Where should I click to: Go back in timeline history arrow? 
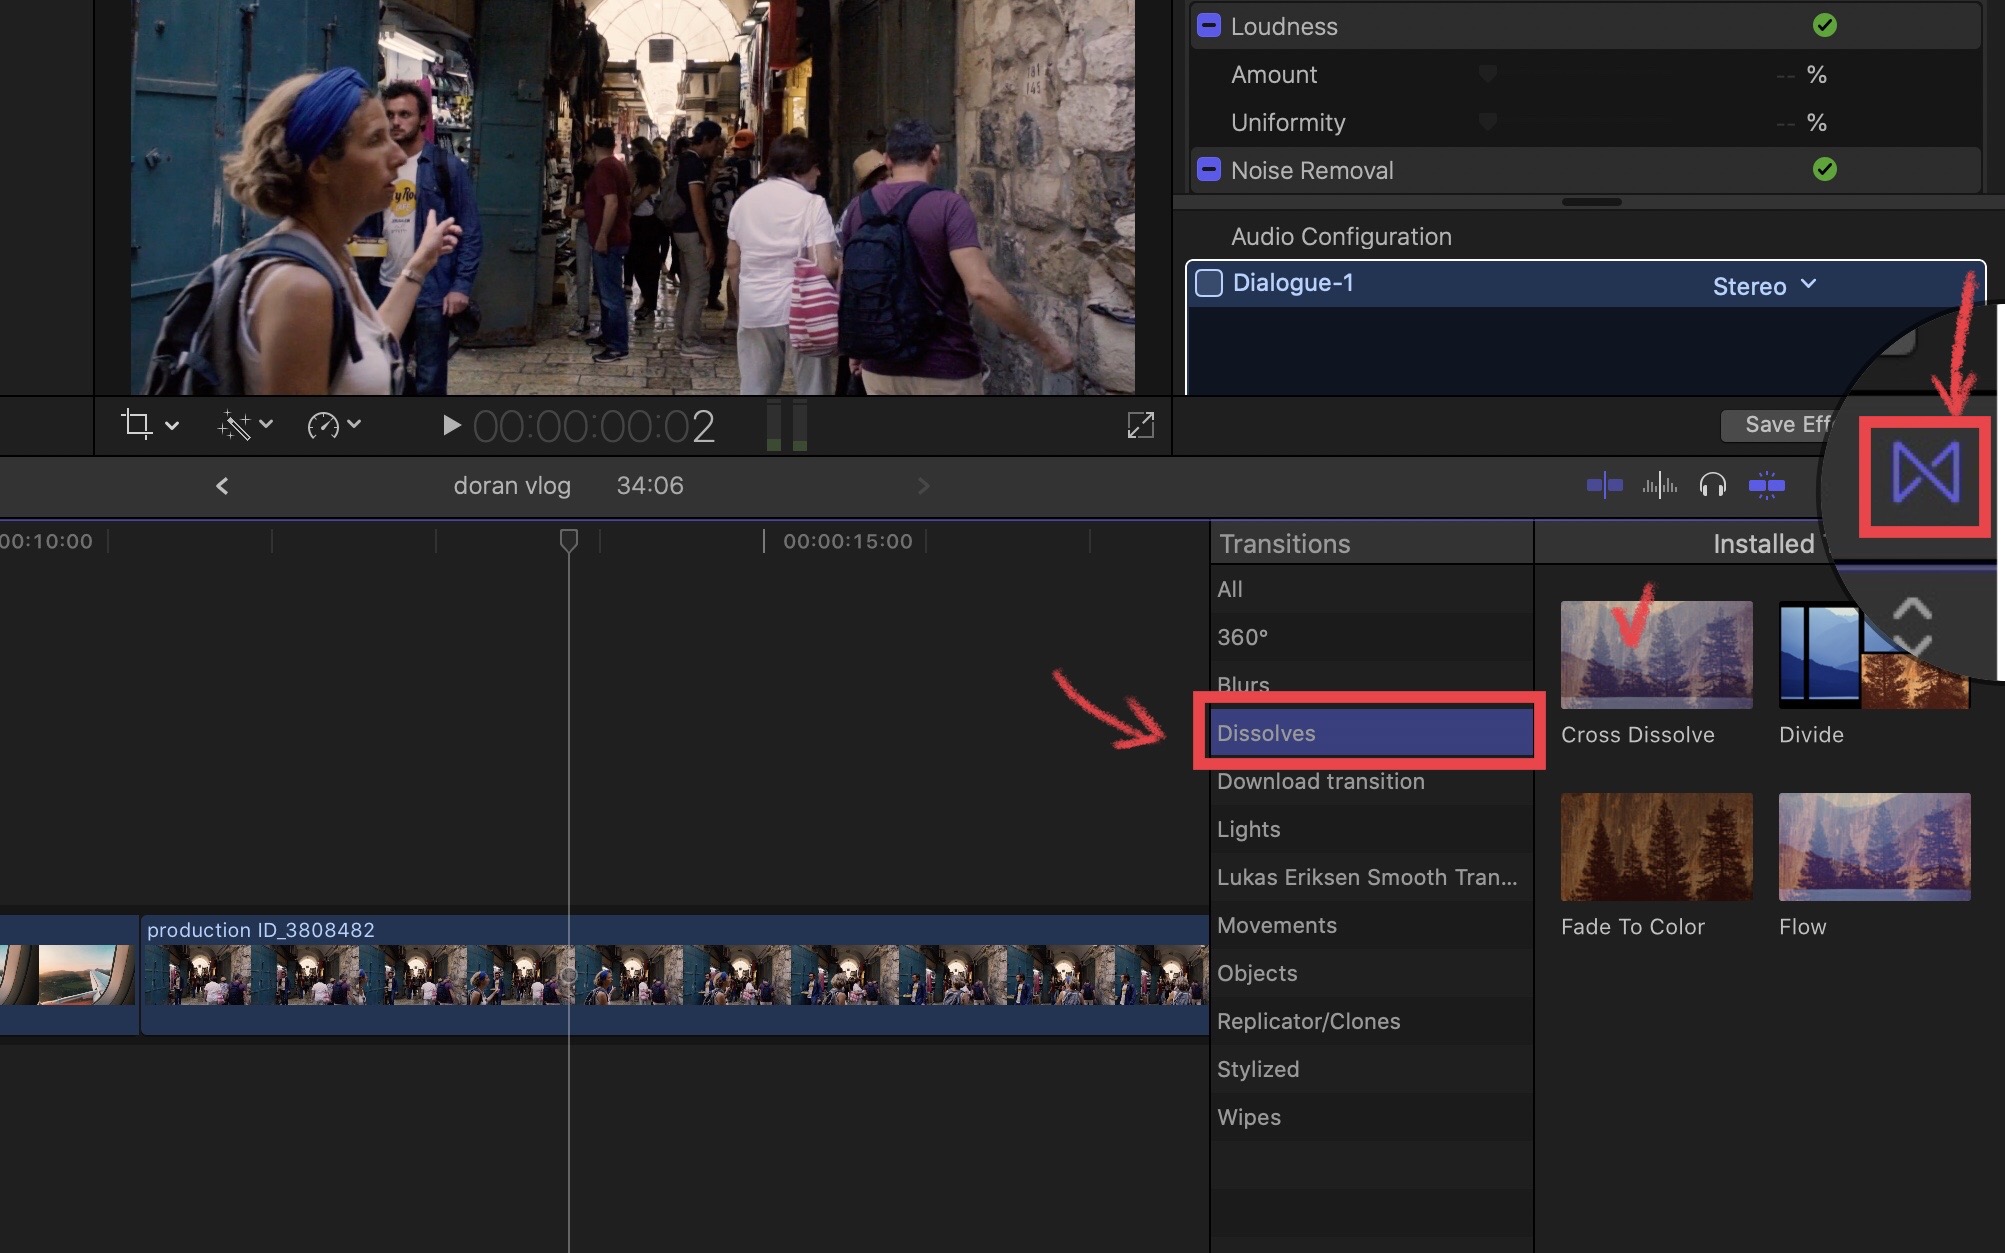coord(222,486)
